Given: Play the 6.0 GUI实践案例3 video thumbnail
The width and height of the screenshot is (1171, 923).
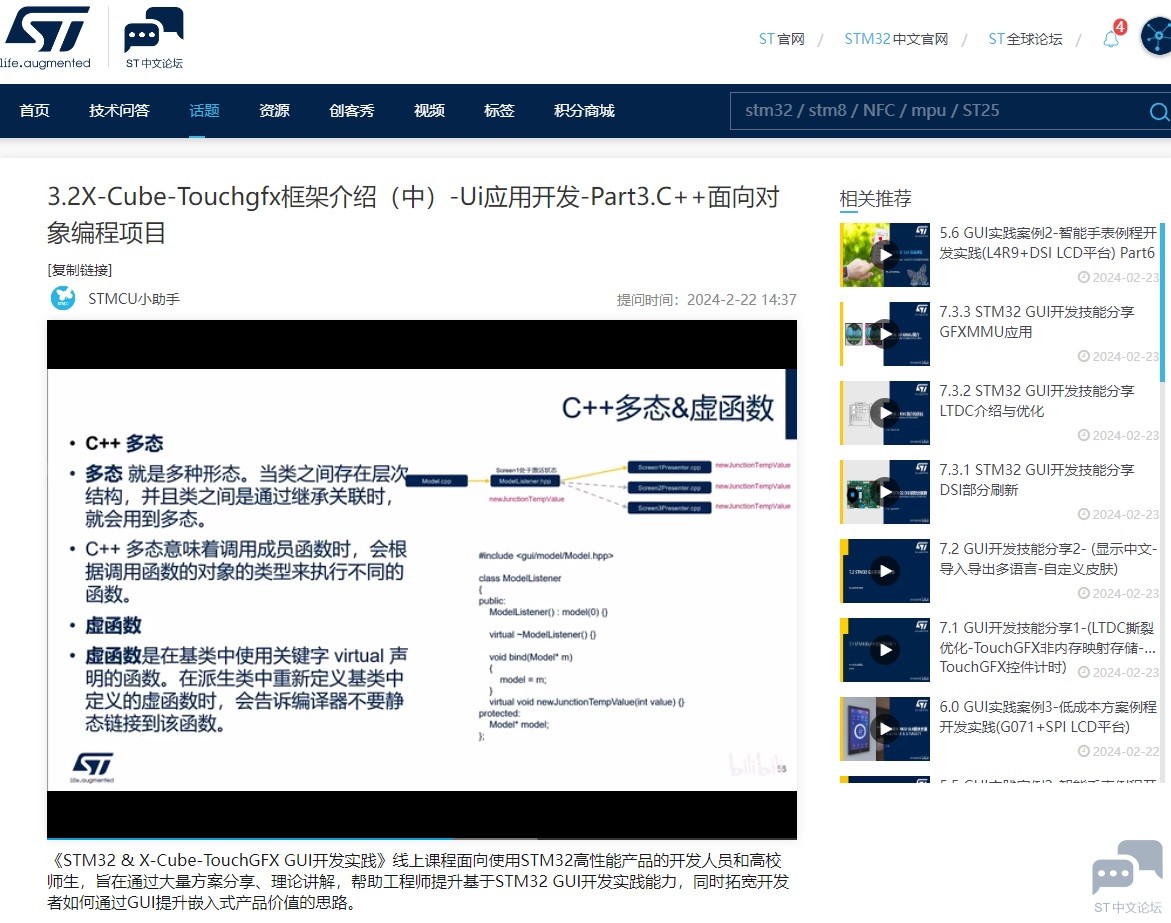Looking at the screenshot, I should [x=885, y=729].
